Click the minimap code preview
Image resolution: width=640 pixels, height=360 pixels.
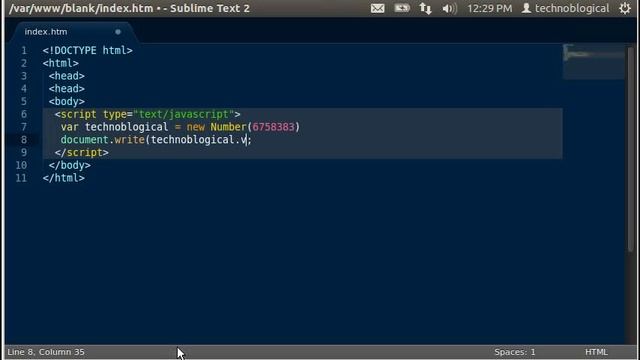[594, 61]
